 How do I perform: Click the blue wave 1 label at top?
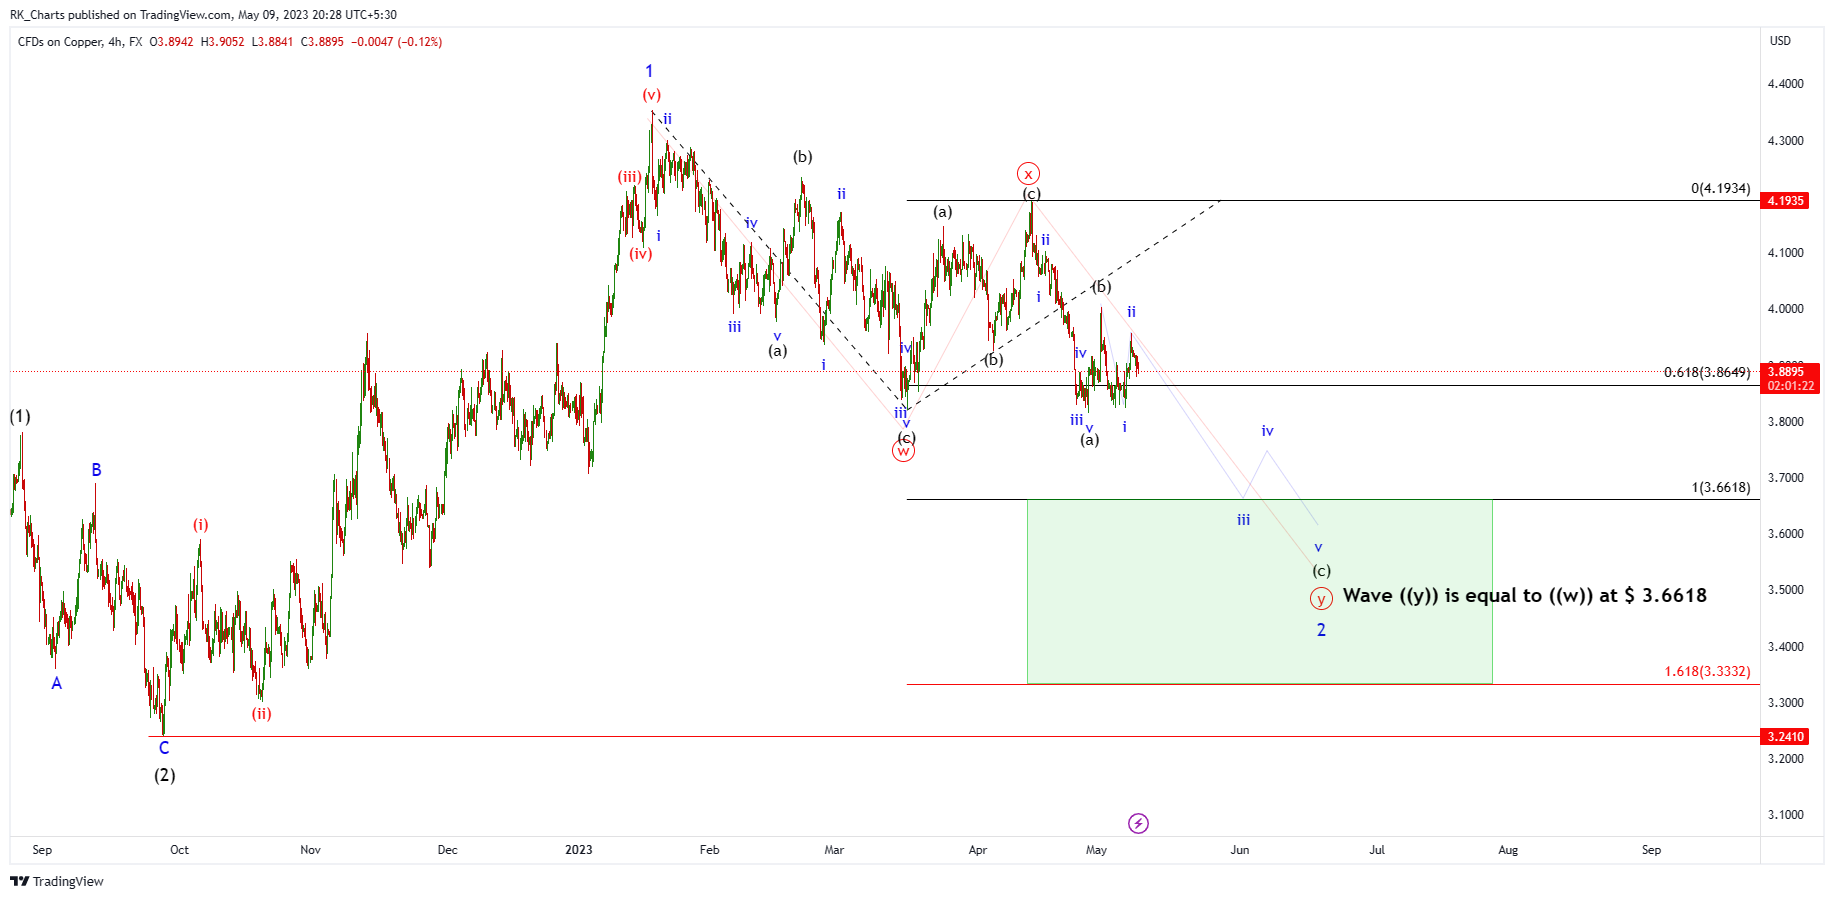click(x=649, y=71)
